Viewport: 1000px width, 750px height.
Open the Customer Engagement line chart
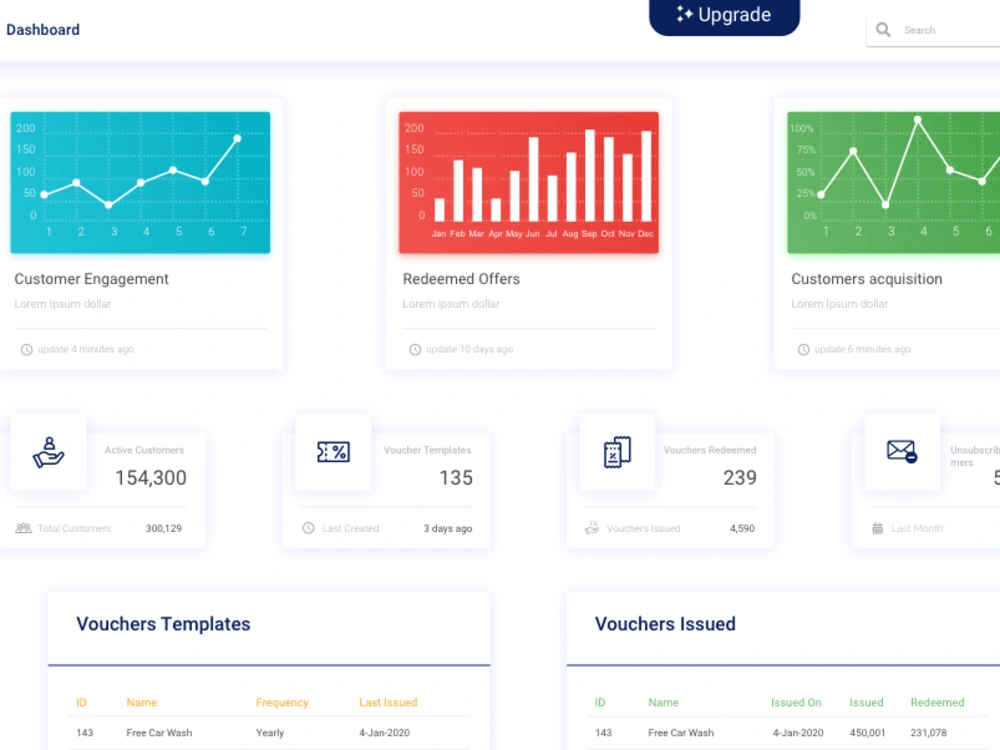tap(140, 182)
